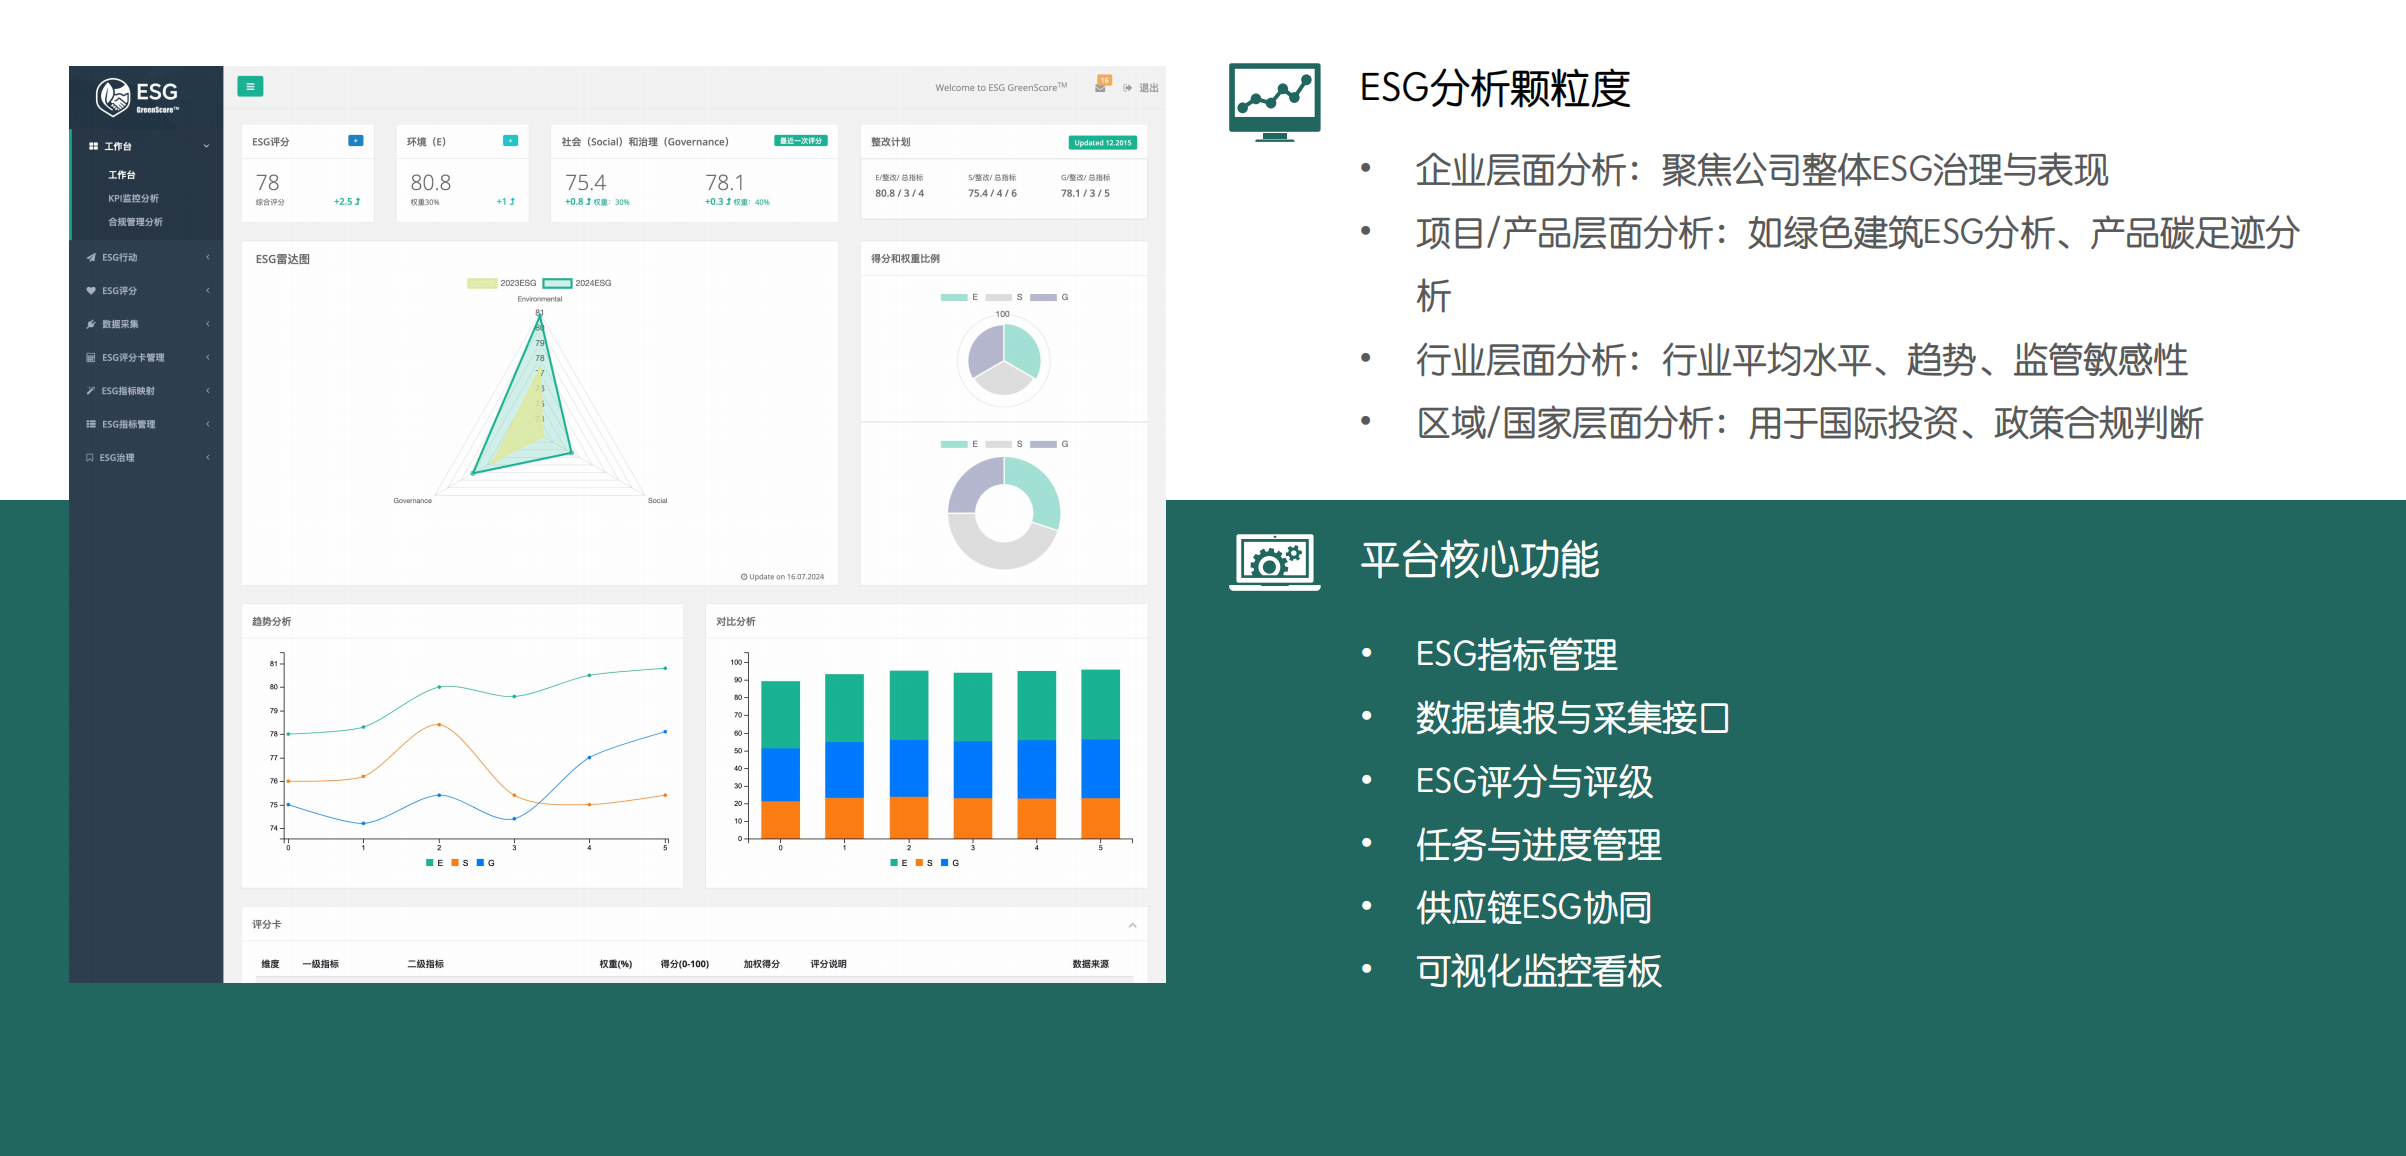Open the mail notifications icon
The image size is (2406, 1156).
[1100, 87]
